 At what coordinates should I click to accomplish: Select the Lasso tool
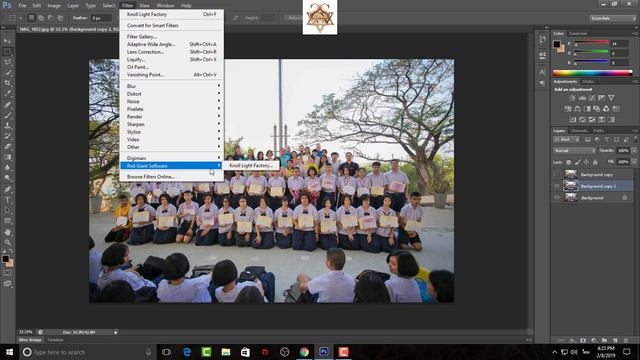tap(7, 62)
